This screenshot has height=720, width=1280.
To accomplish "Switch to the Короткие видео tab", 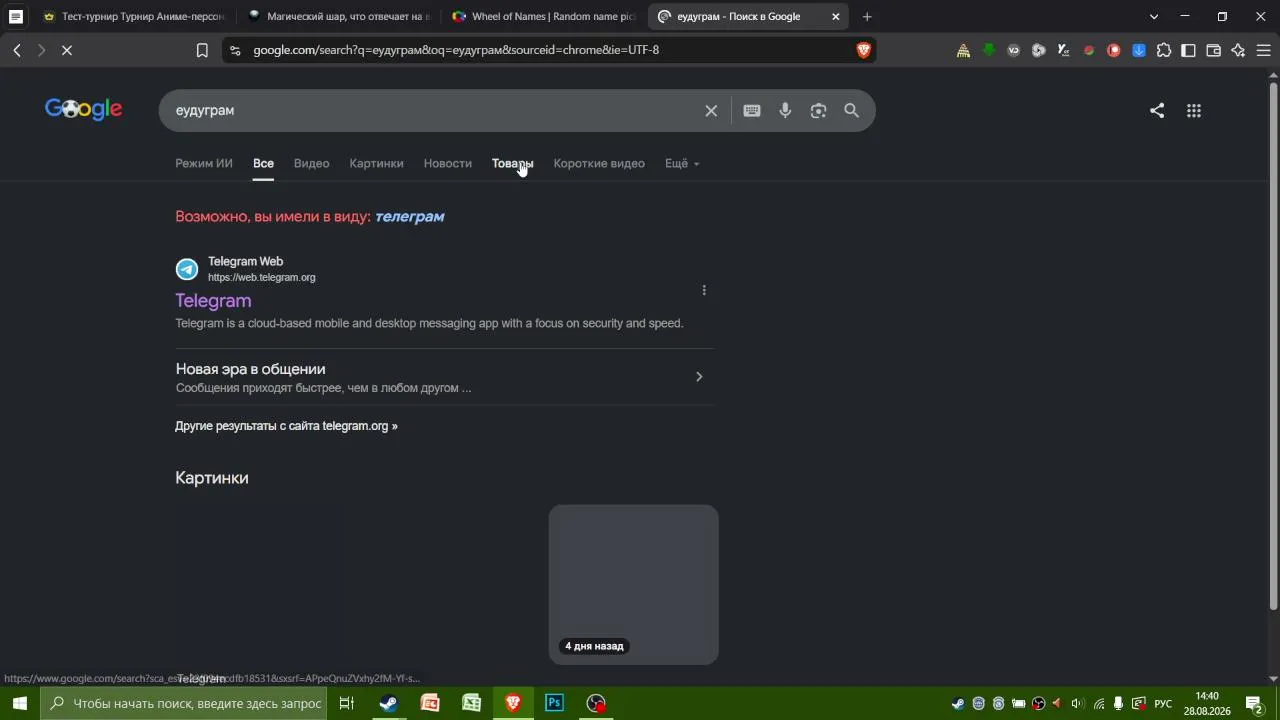I will click(599, 163).
